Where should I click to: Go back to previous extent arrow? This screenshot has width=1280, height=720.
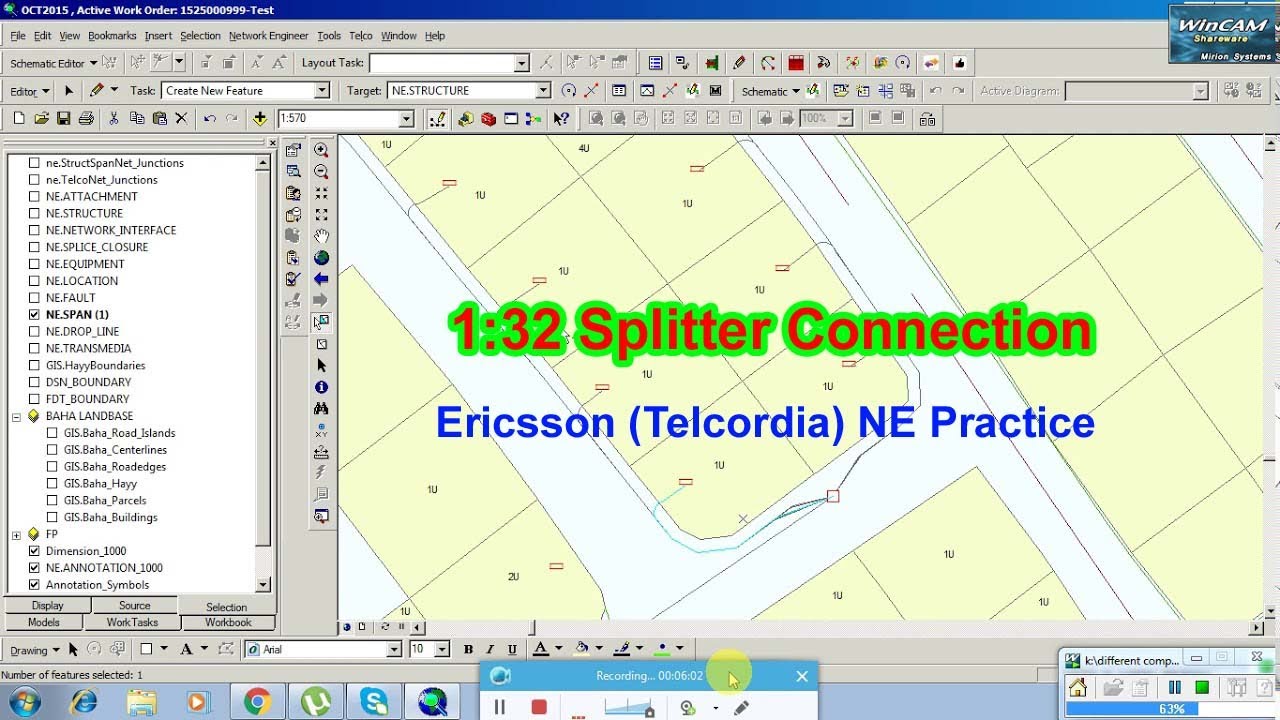click(321, 279)
